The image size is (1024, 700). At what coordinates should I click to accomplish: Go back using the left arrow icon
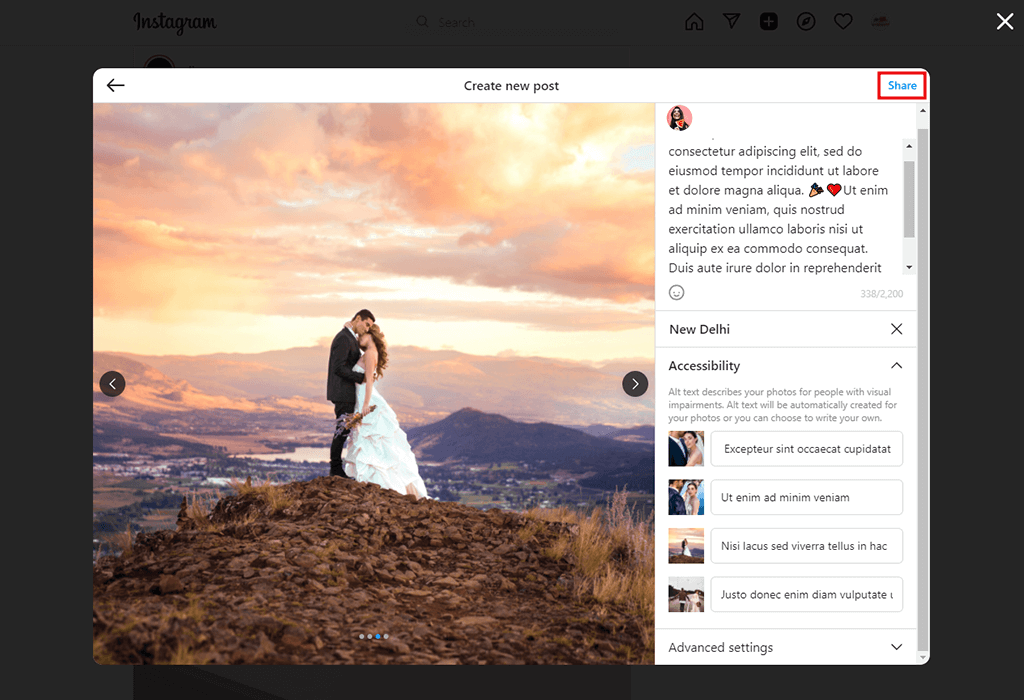[x=116, y=86]
